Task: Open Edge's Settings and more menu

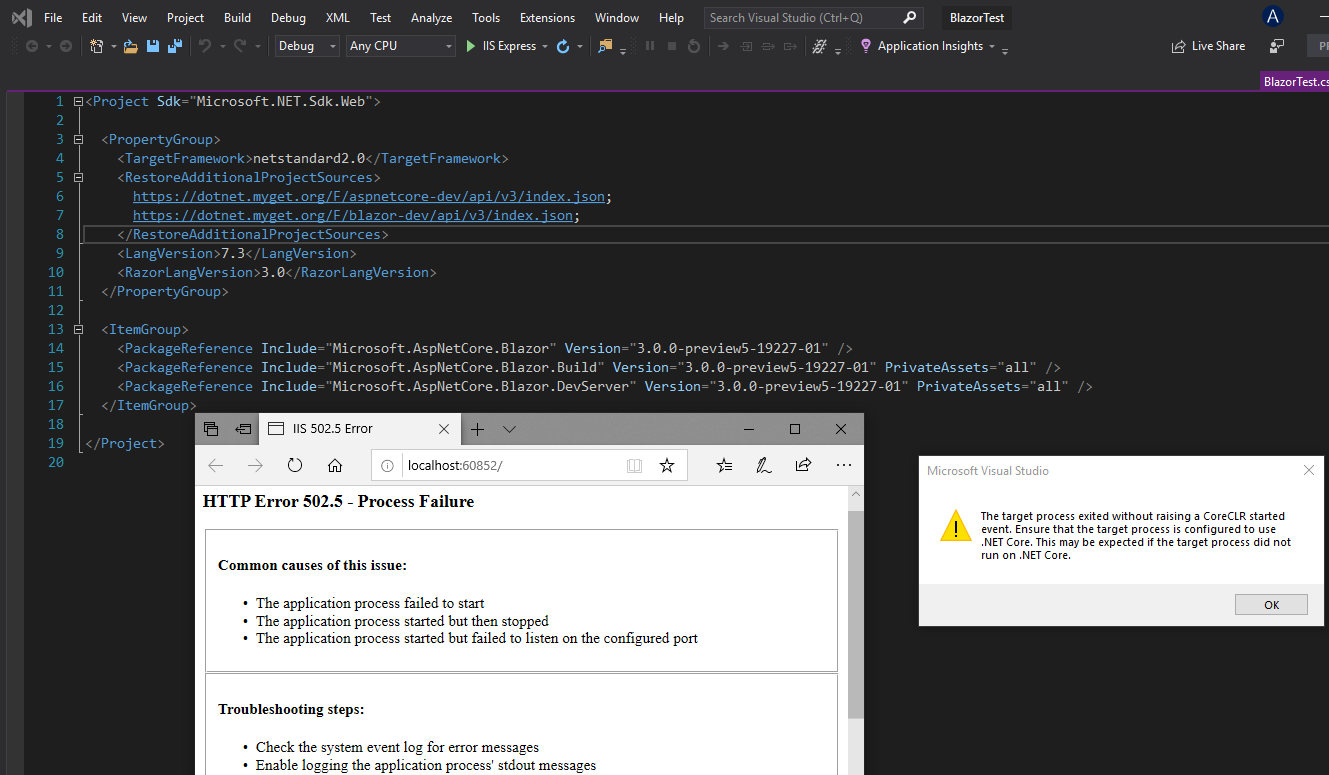Action: click(844, 464)
